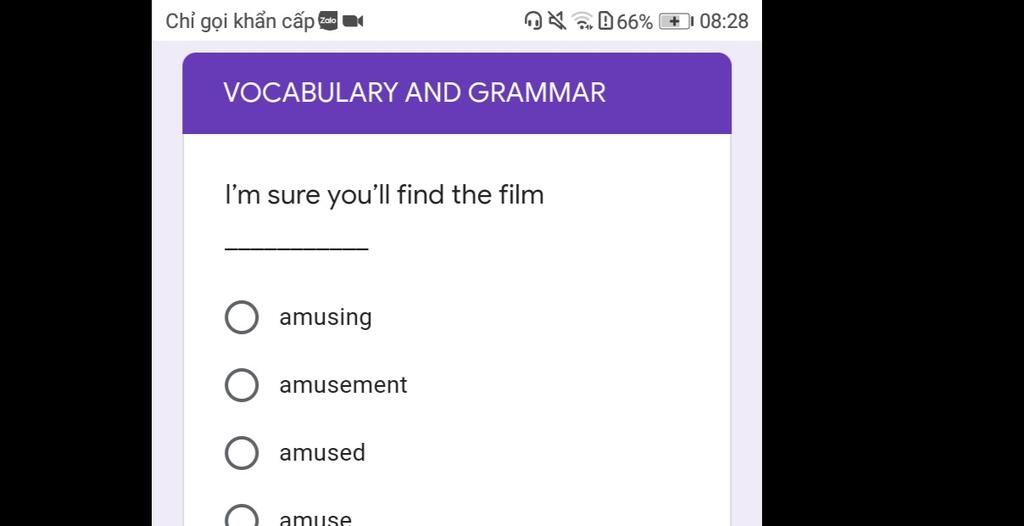
Task: Tap the question text about the film
Action: [384, 194]
